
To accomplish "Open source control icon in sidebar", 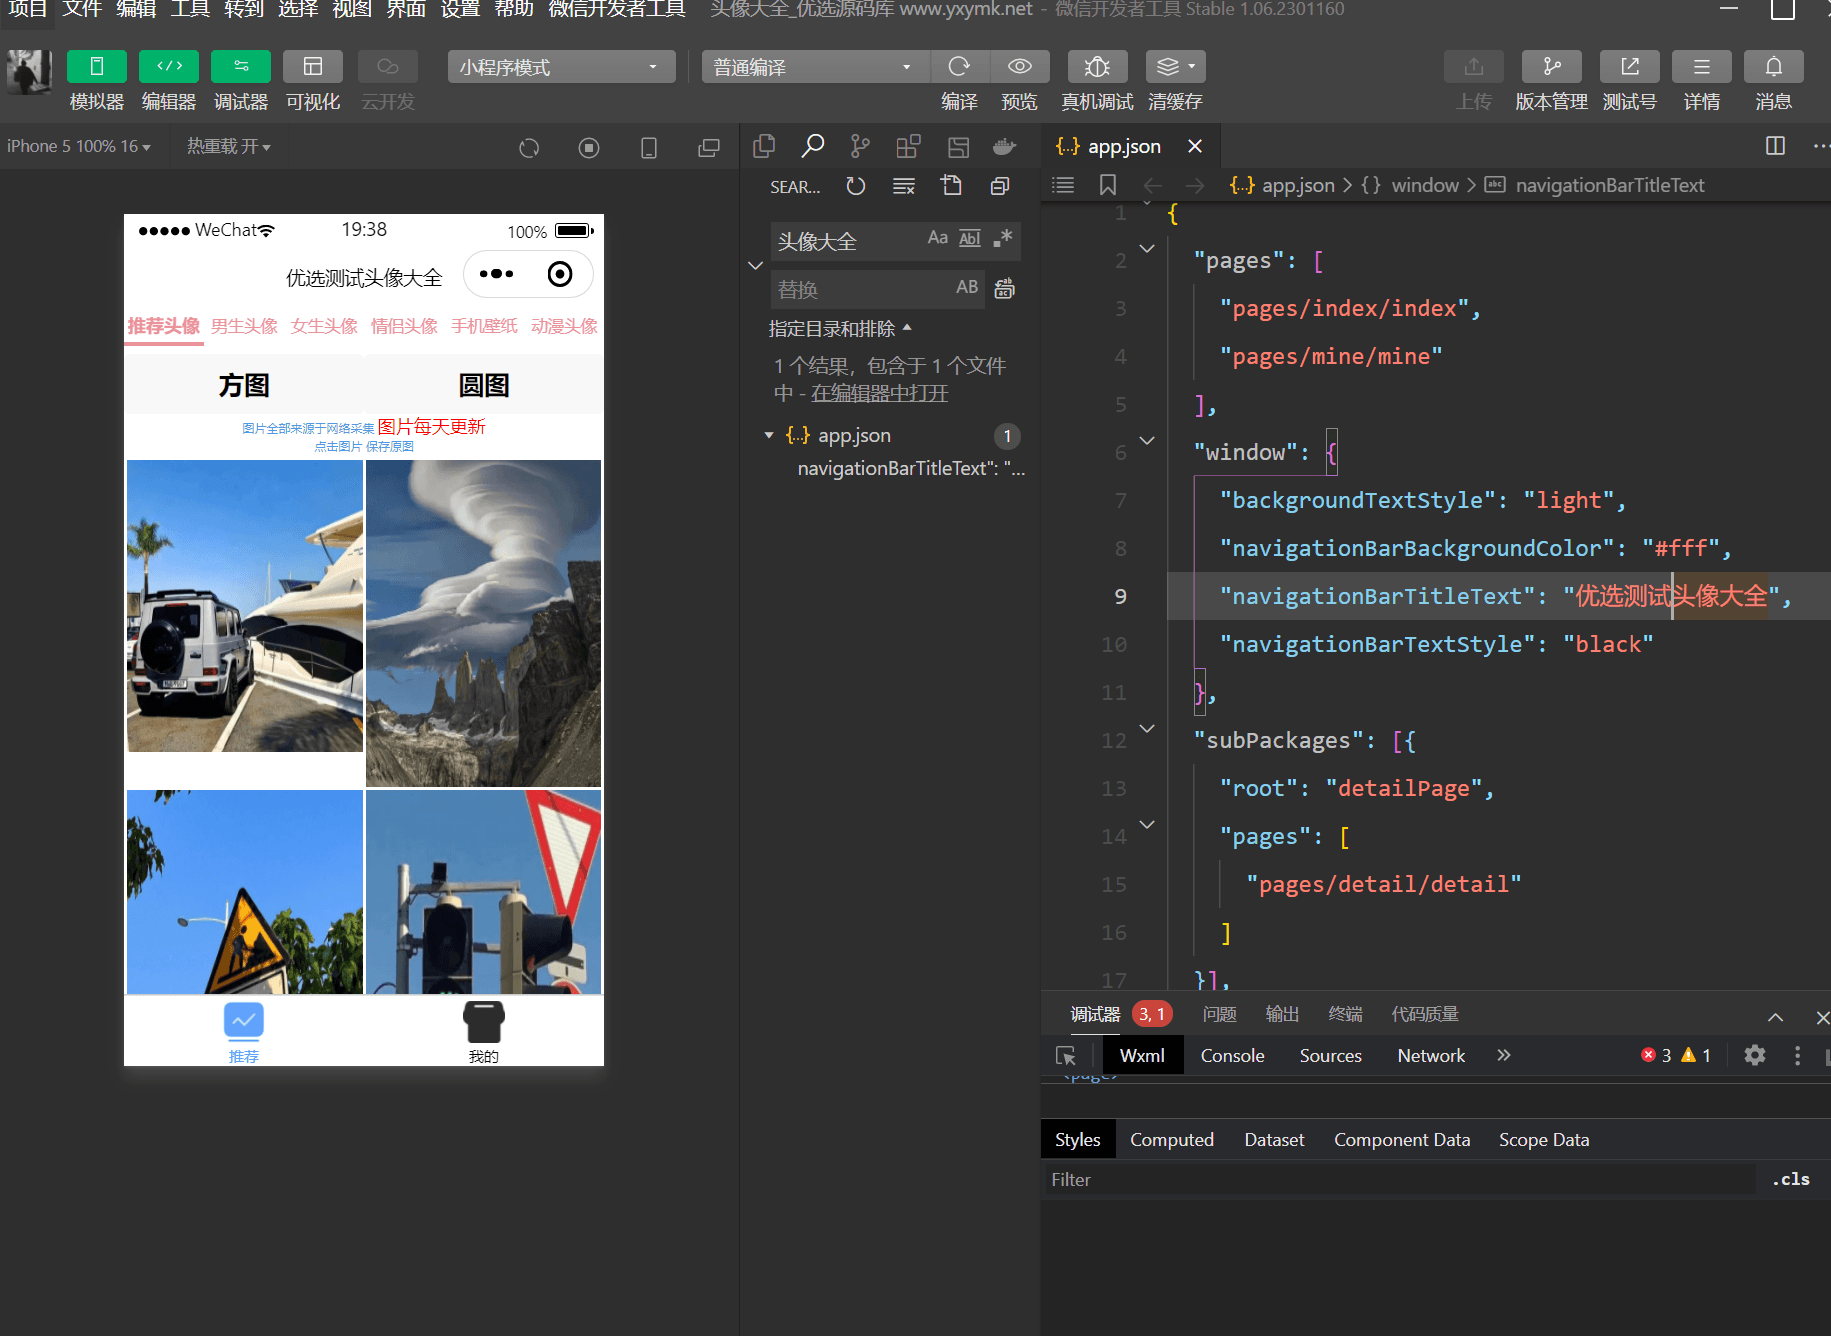I will [x=860, y=147].
